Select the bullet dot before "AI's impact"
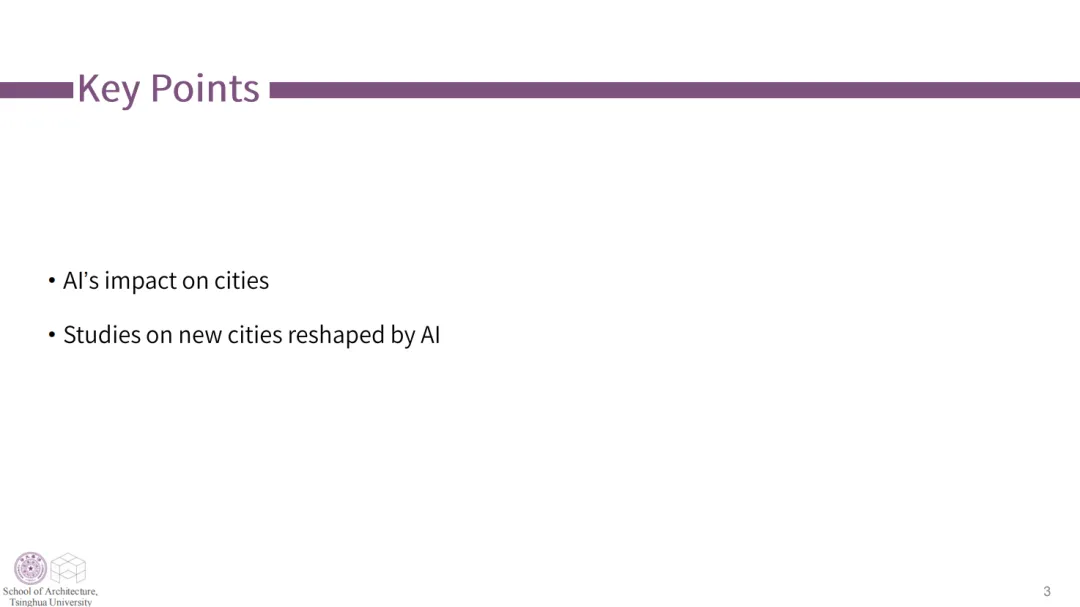The image size is (1080, 607). tap(52, 281)
